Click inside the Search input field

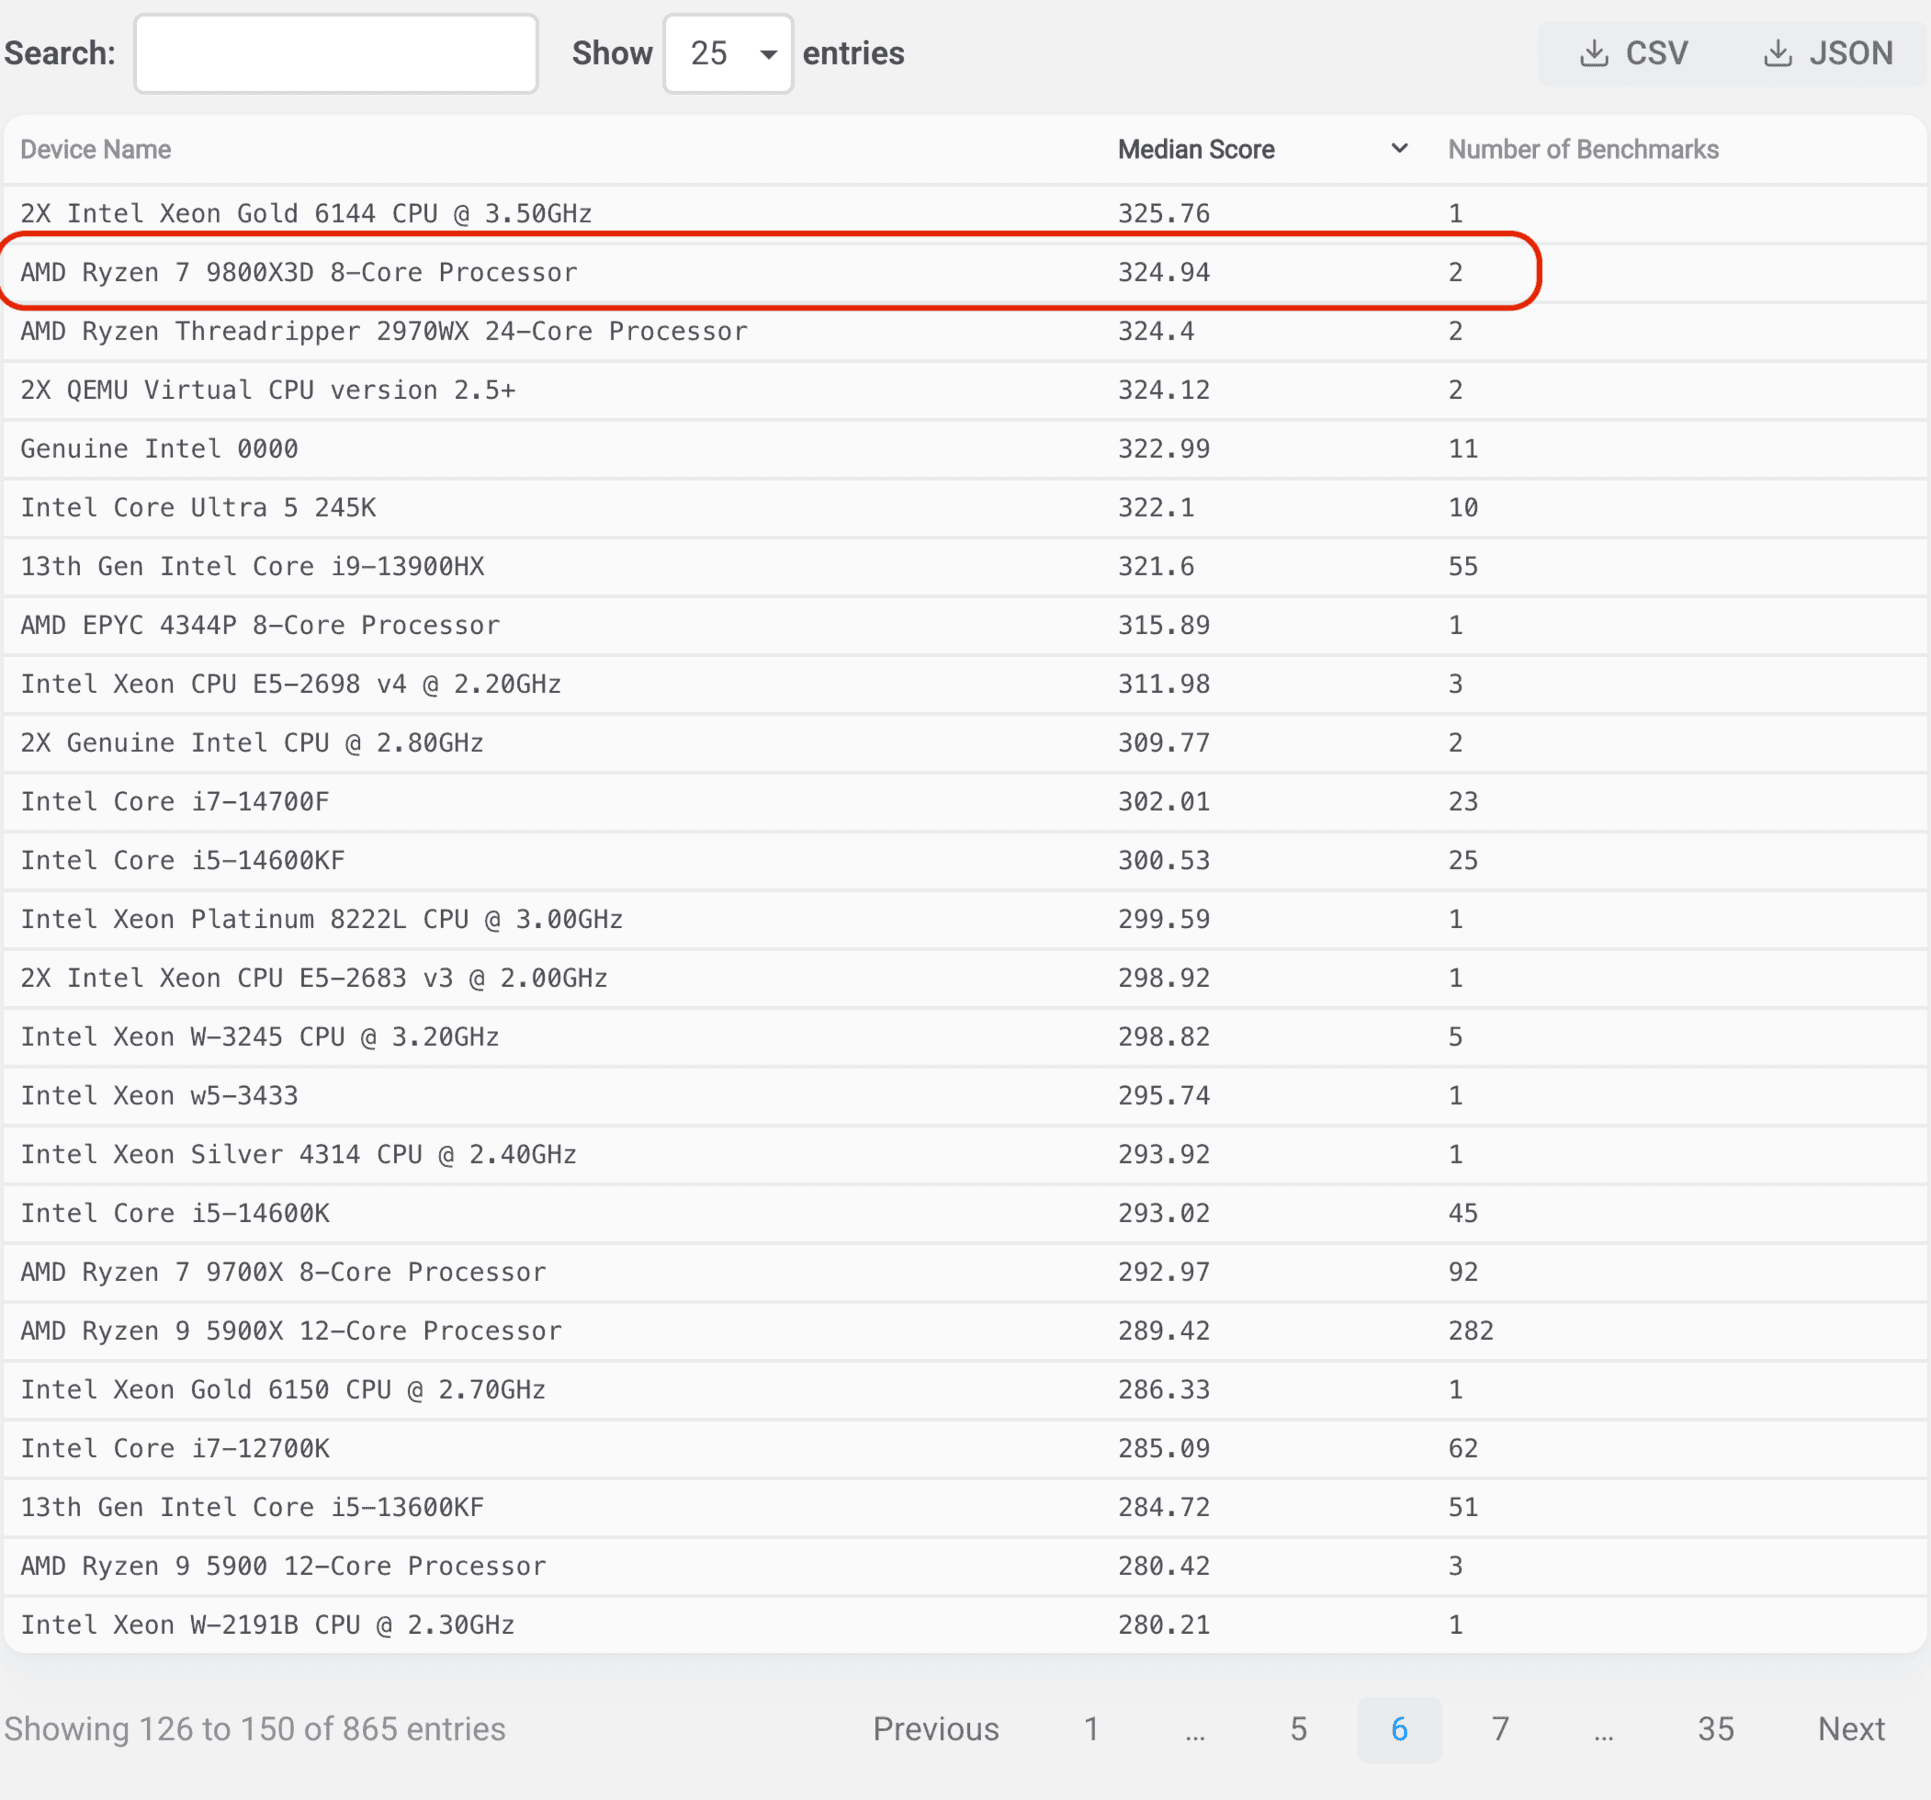pyautogui.click(x=336, y=53)
